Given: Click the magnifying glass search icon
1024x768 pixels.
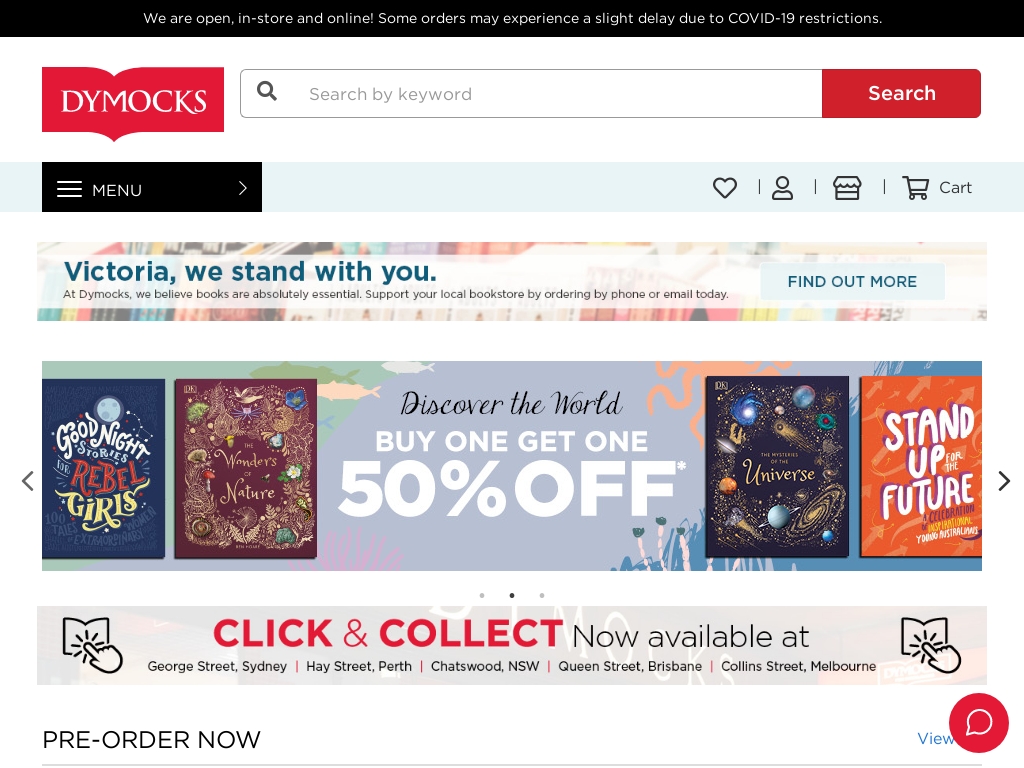Looking at the screenshot, I should coord(266,91).
